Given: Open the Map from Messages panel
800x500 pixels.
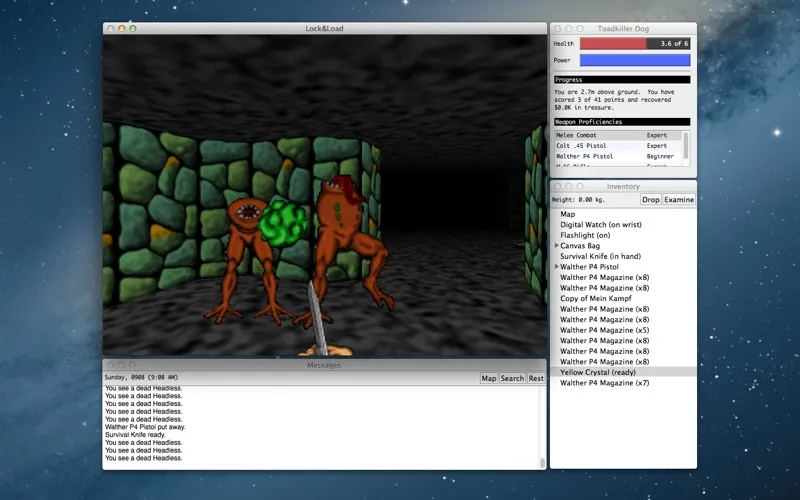Looking at the screenshot, I should click(489, 379).
